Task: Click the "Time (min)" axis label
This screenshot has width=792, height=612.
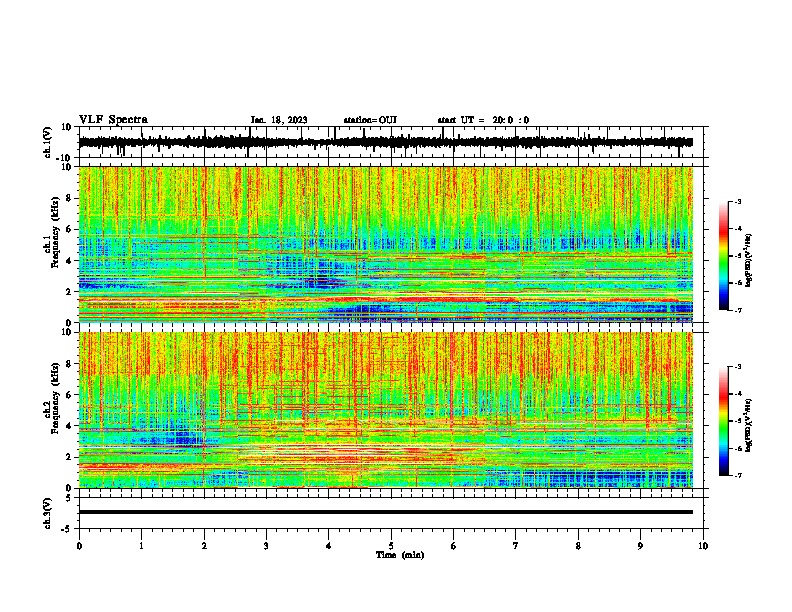Action: pyautogui.click(x=400, y=555)
